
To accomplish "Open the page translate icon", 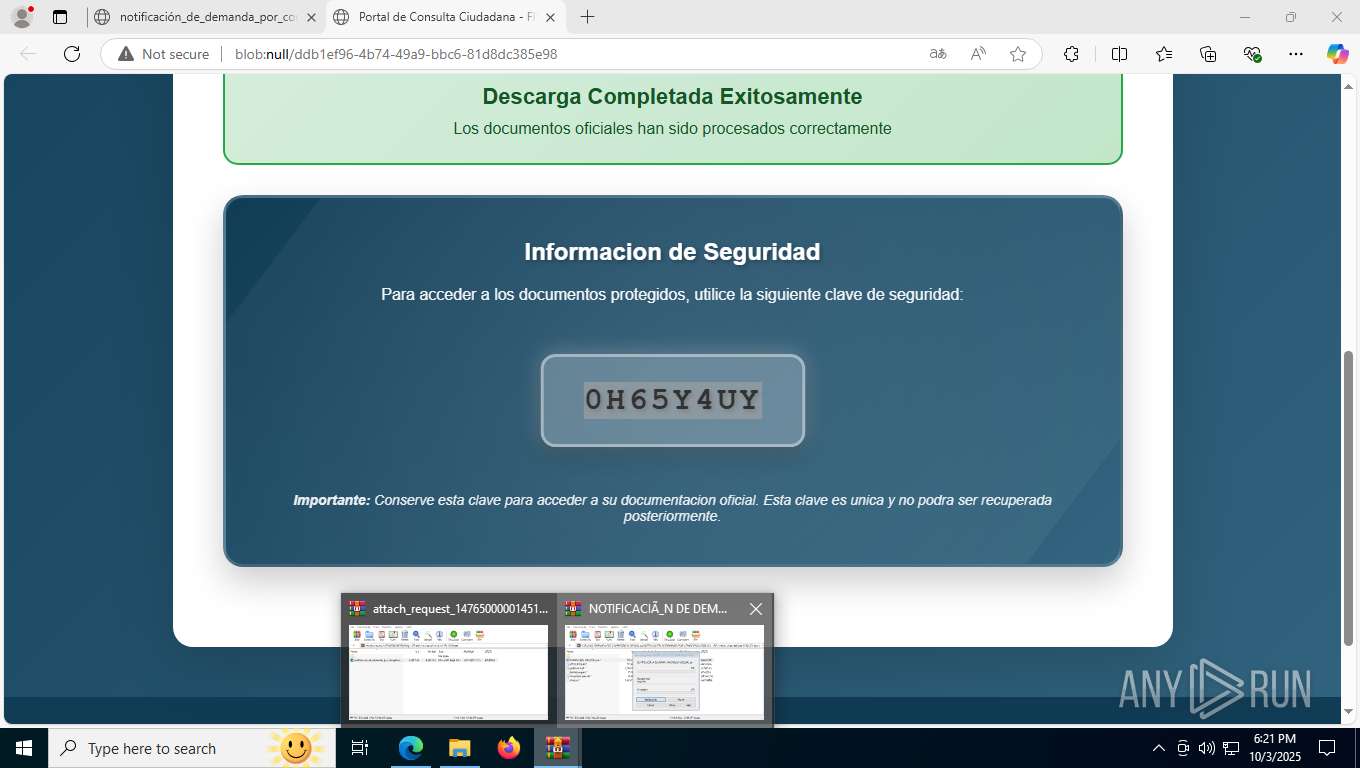I will 938,54.
